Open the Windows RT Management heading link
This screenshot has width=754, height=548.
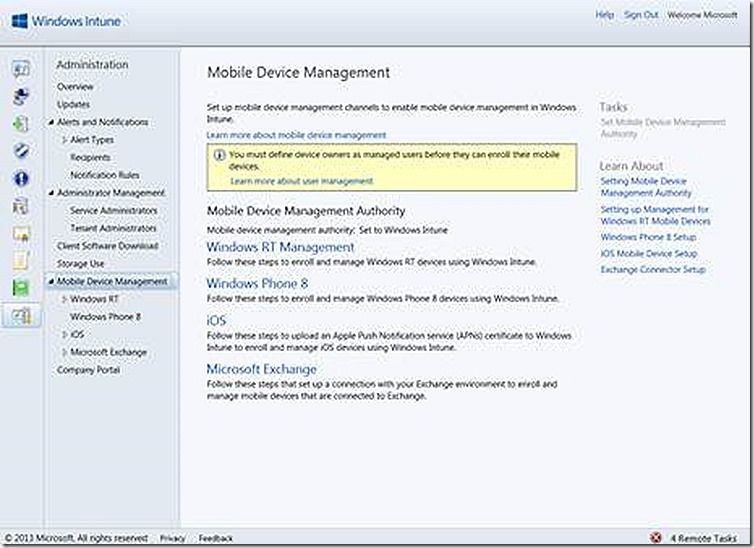280,247
